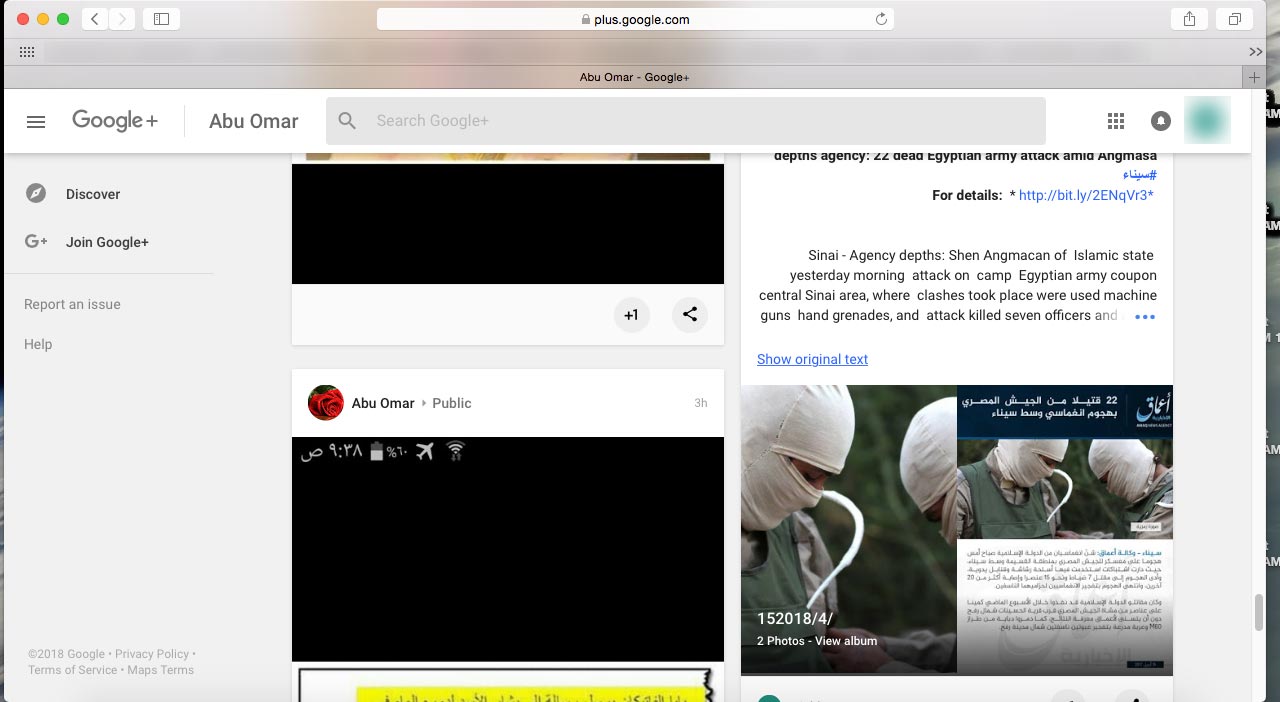Click the Join Google+ sidebar item

point(107,242)
